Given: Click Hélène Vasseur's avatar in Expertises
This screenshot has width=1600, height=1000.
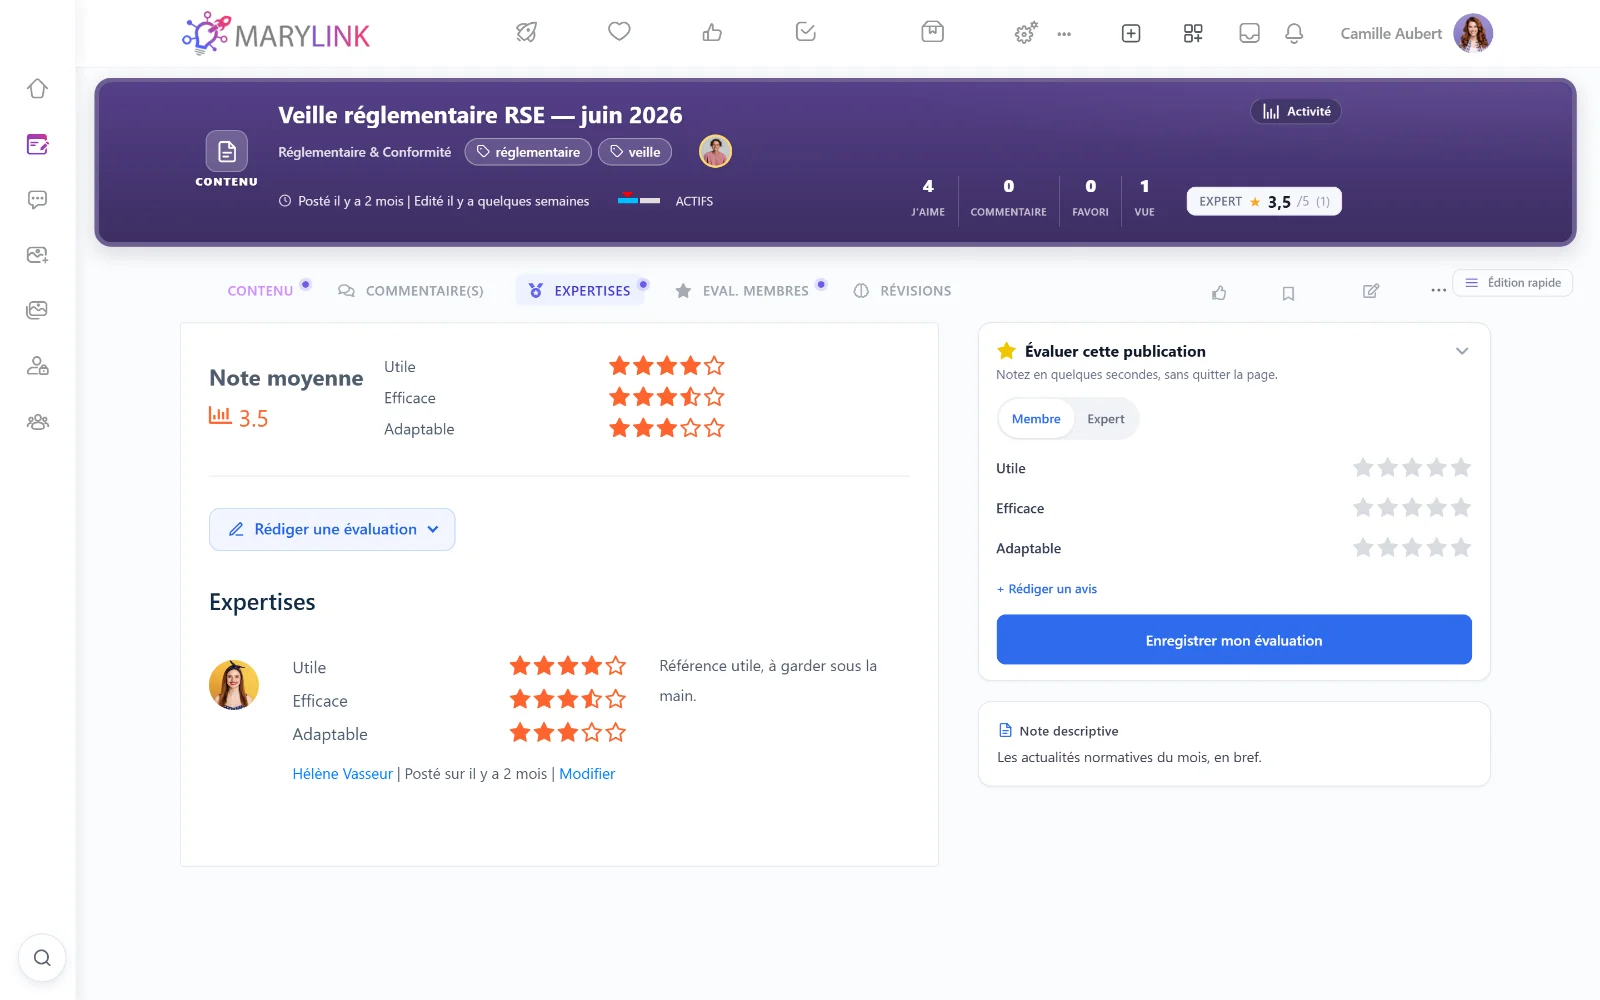Looking at the screenshot, I should [x=234, y=685].
